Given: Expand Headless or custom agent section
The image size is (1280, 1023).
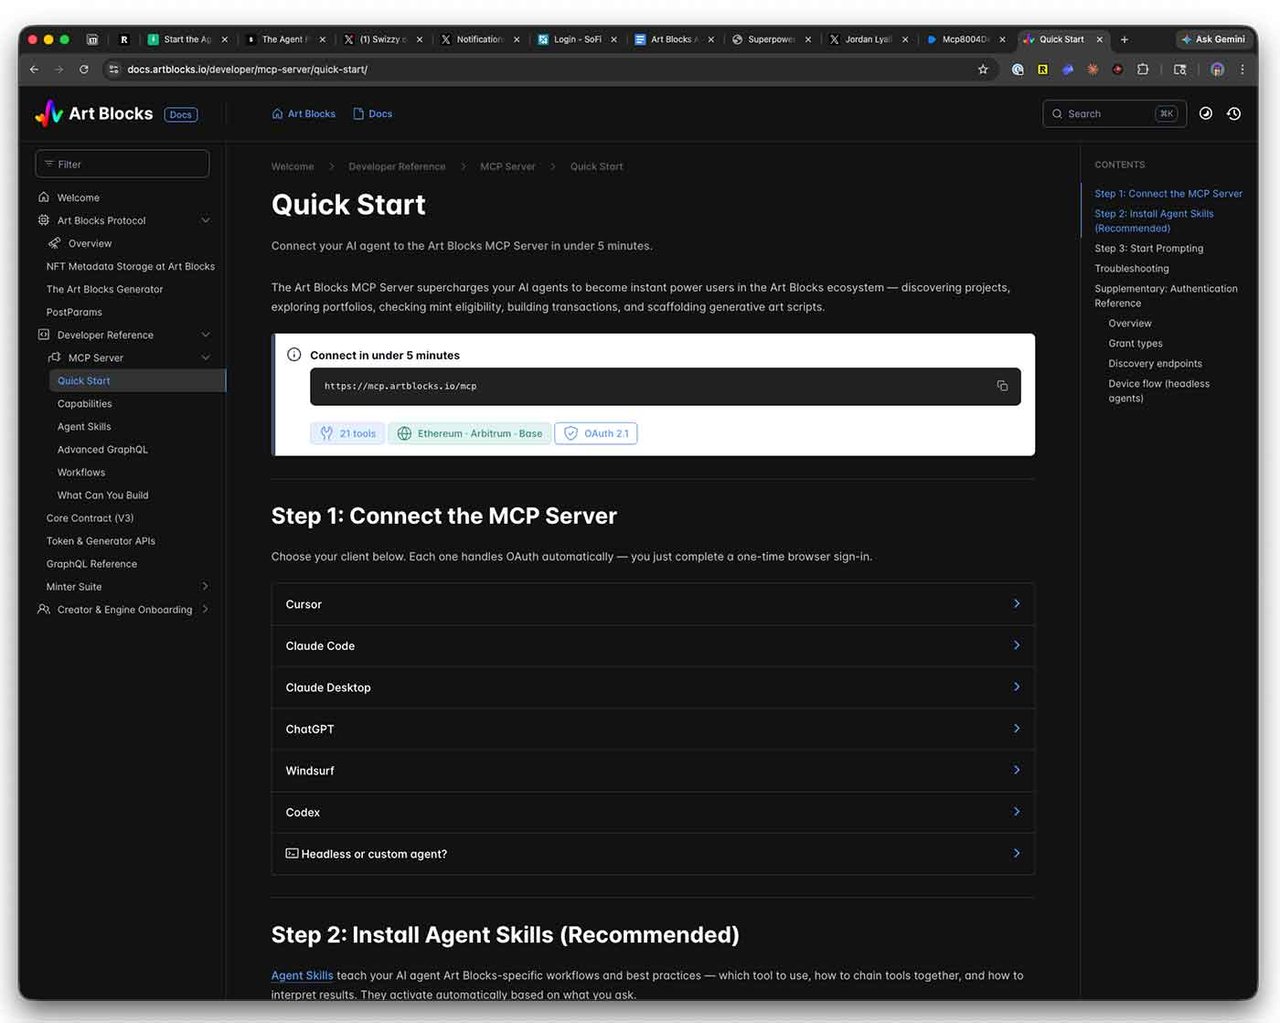Looking at the screenshot, I should 653,854.
